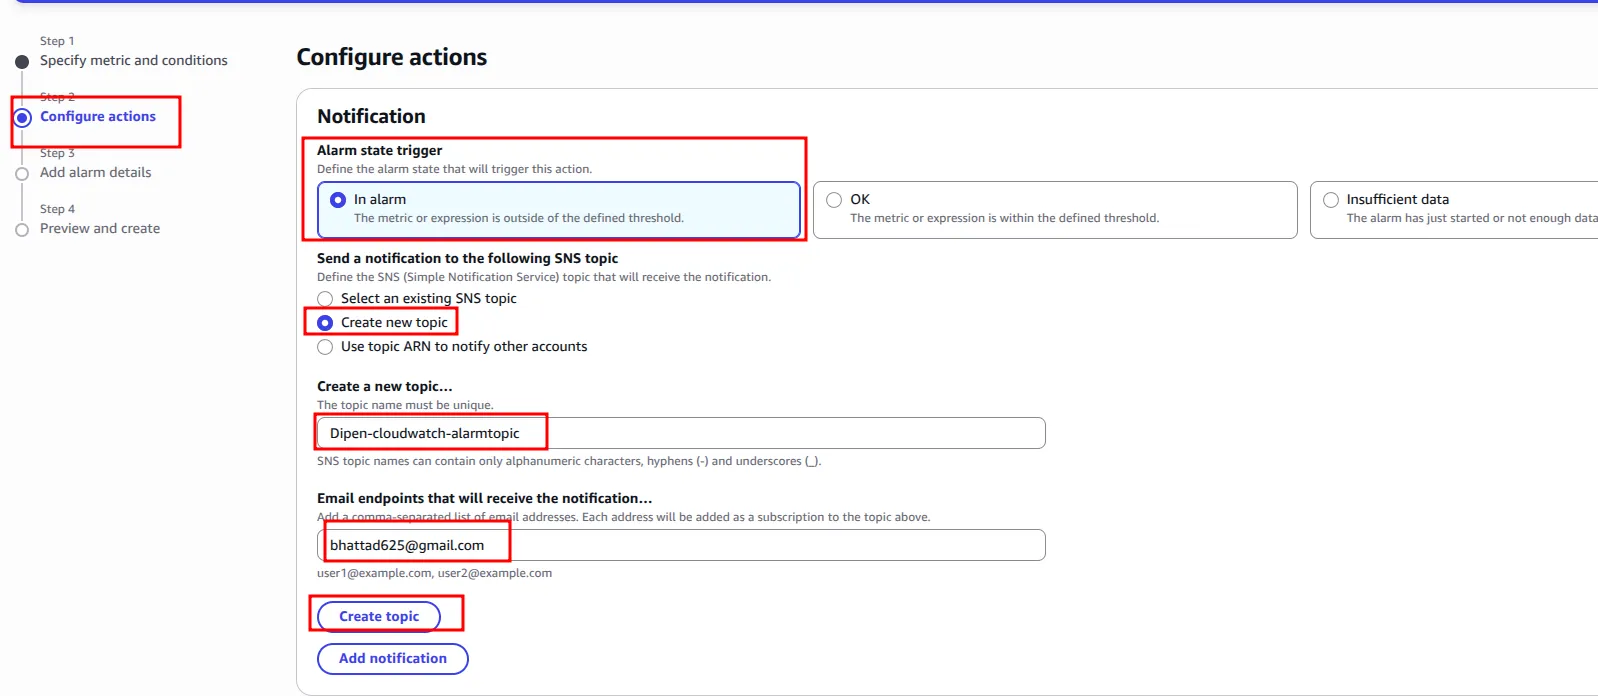Click the Add alarm details step

(96, 172)
